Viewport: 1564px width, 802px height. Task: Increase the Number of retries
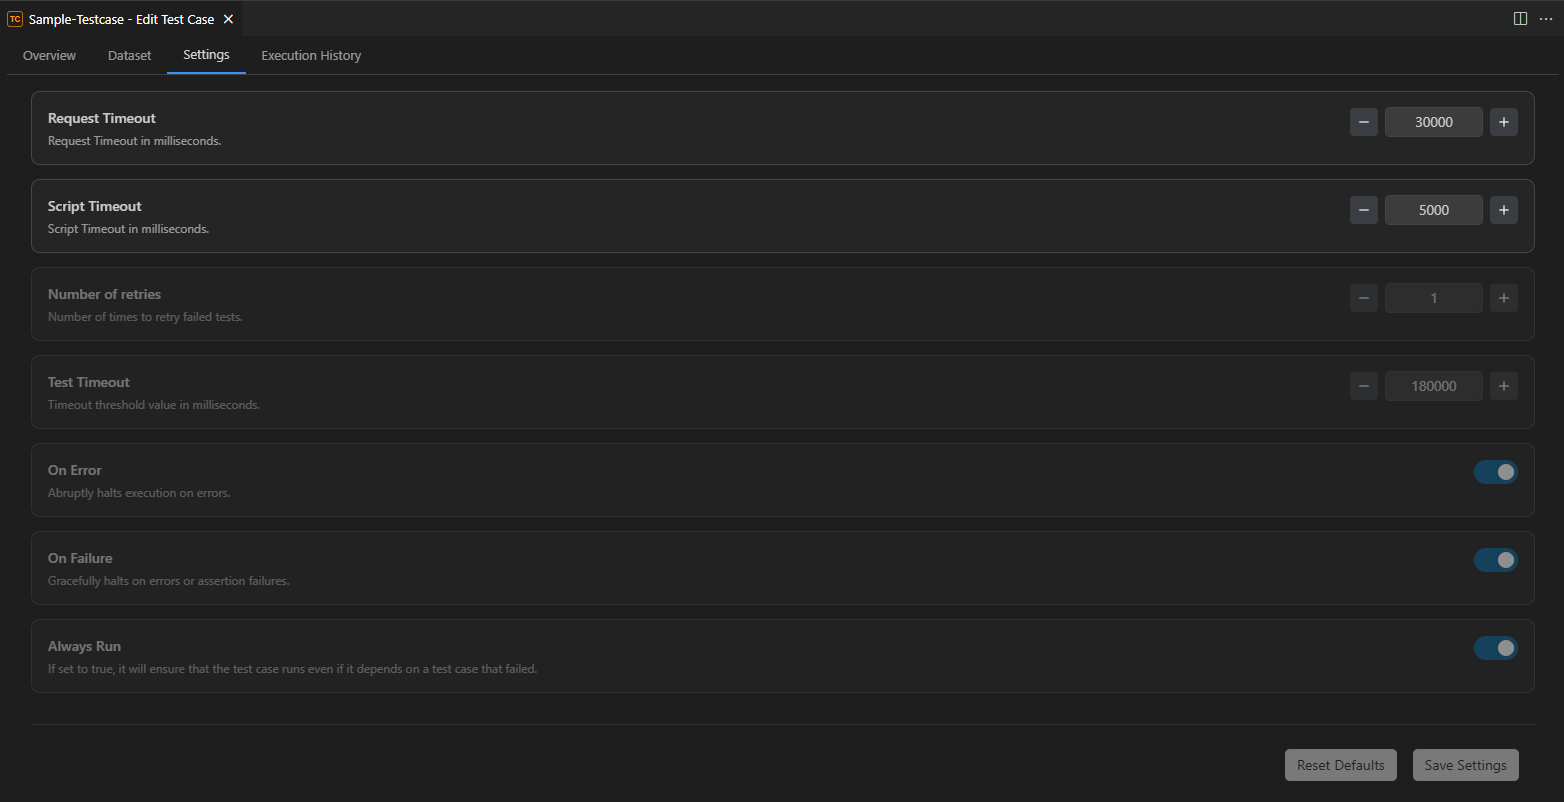click(x=1503, y=298)
